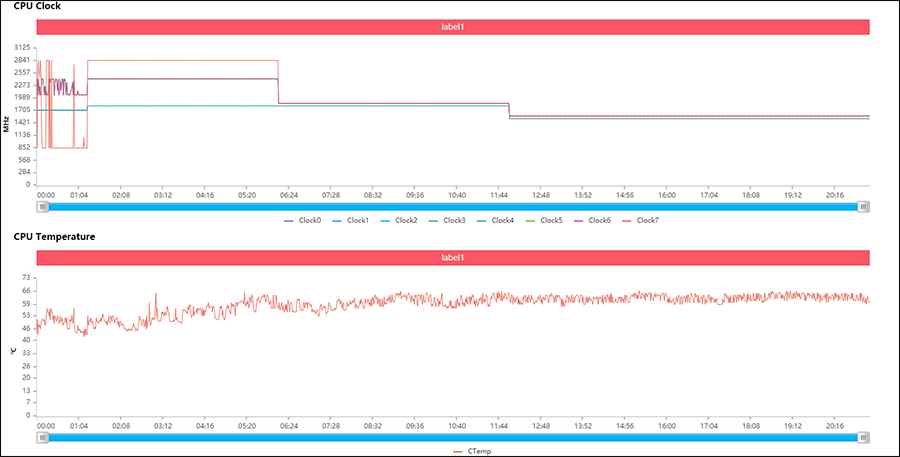Click the CPU Clock heading
The height and width of the screenshot is (457, 900).
pos(37,6)
